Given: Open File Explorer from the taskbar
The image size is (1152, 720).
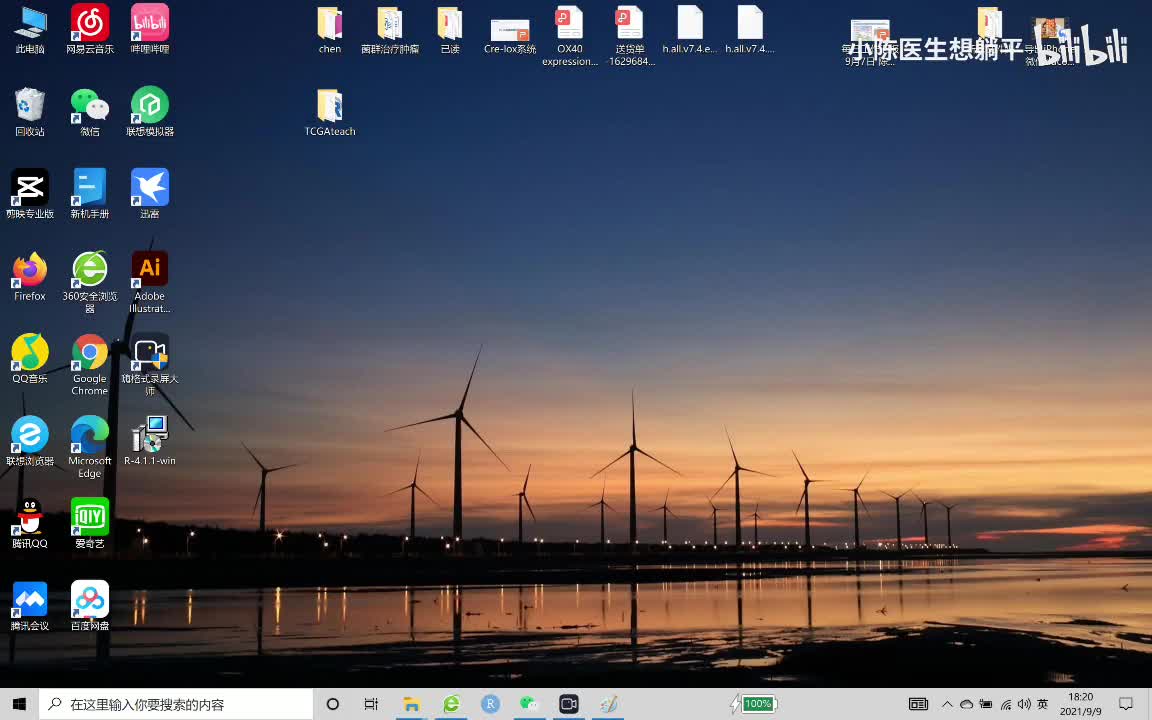Looking at the screenshot, I should coord(411,704).
